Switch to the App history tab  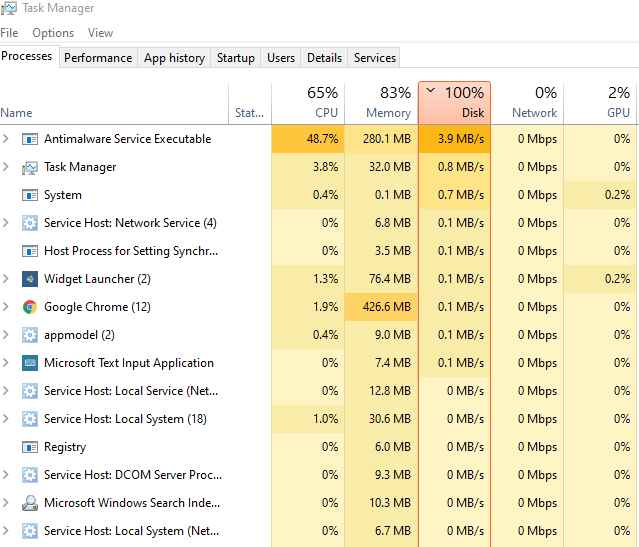click(x=174, y=58)
